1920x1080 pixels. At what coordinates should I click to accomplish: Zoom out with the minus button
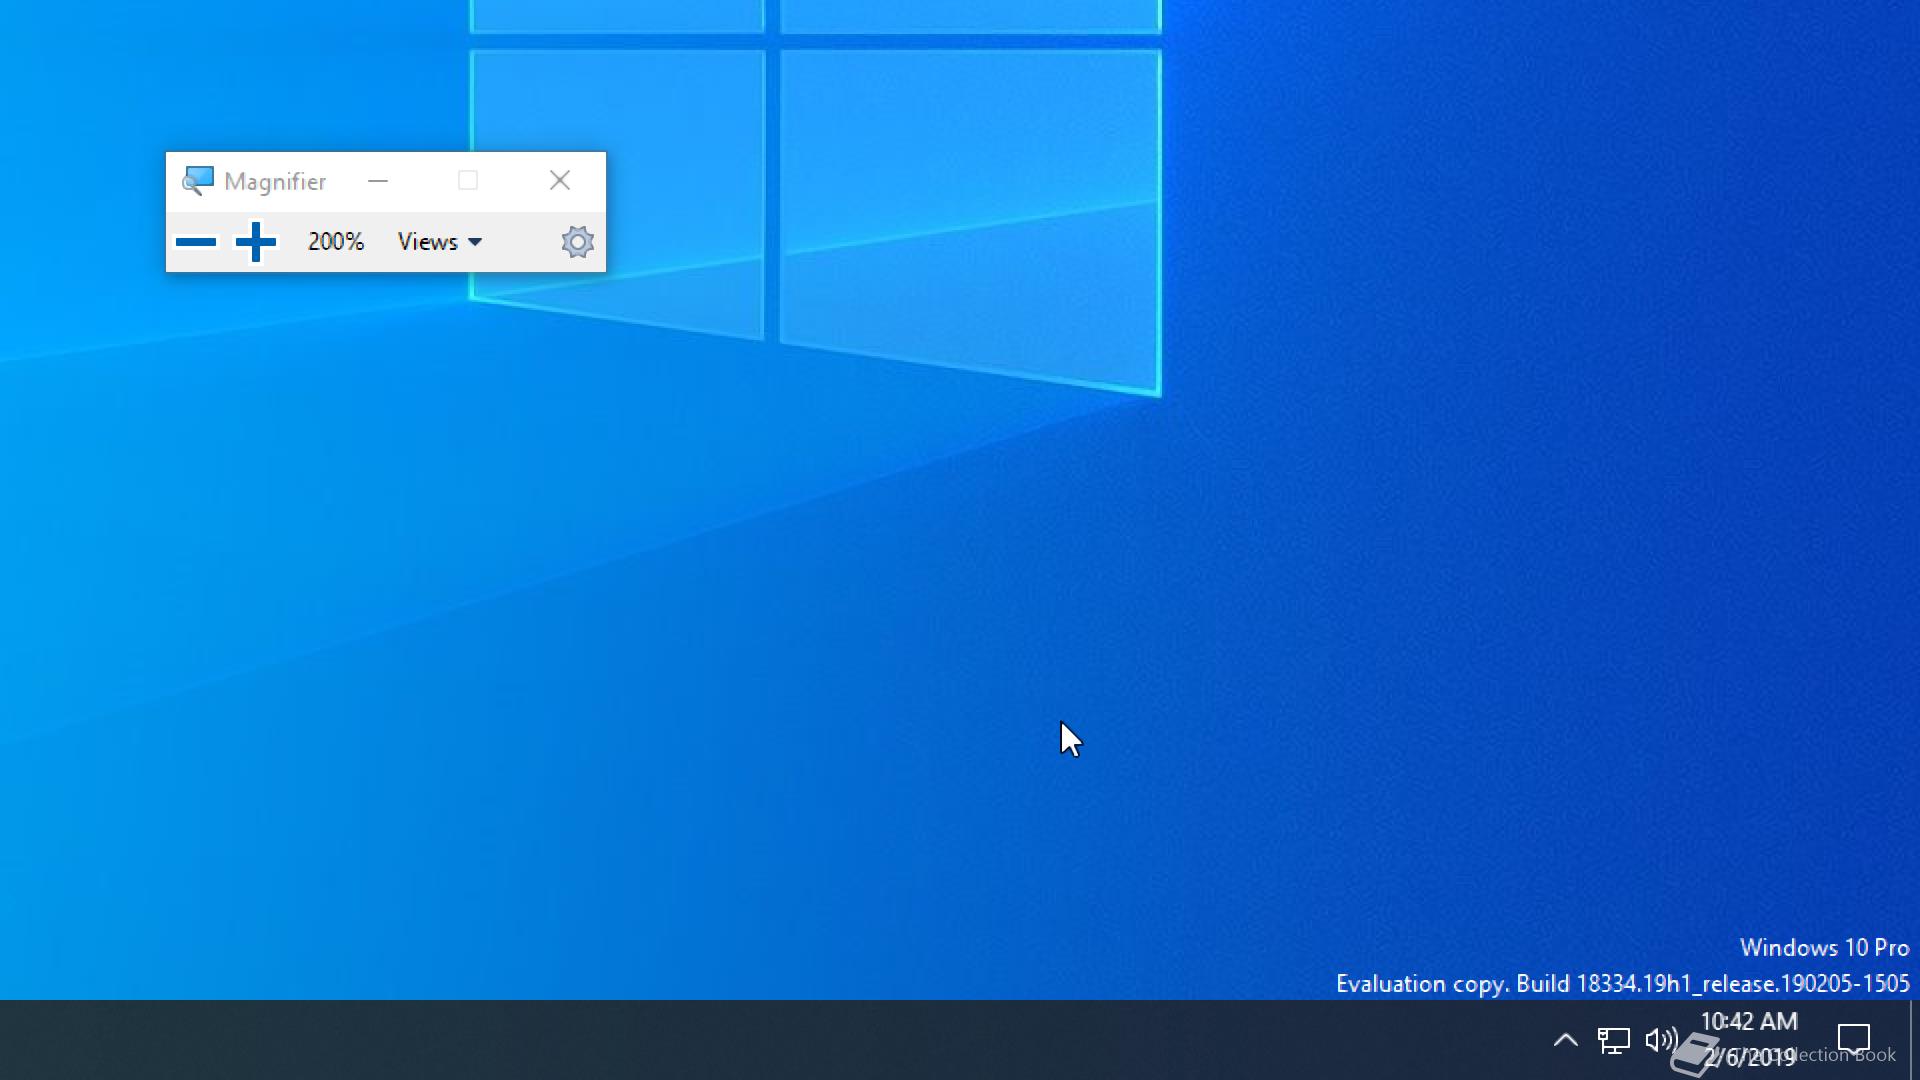click(196, 242)
